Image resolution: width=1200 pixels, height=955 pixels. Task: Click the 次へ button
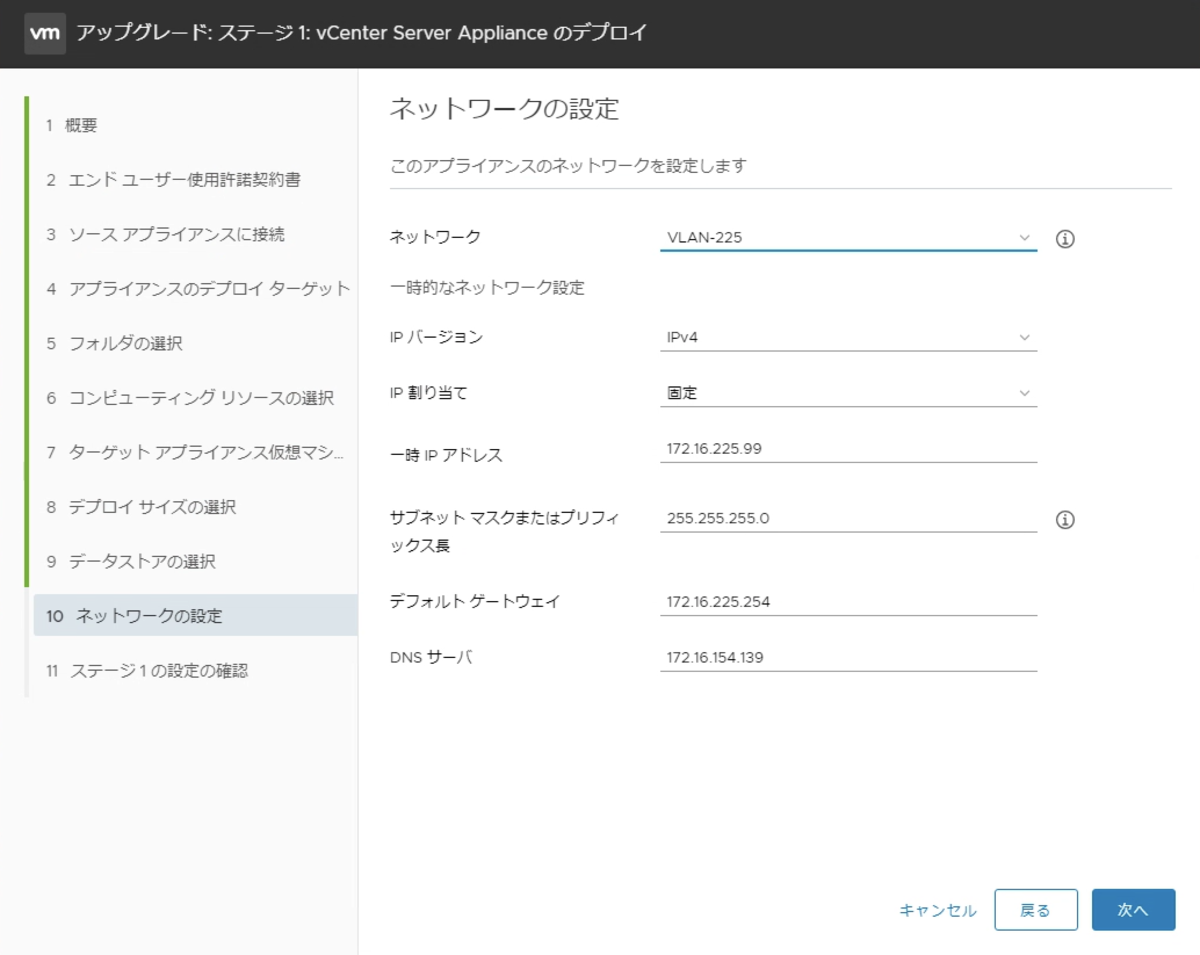tap(1133, 910)
